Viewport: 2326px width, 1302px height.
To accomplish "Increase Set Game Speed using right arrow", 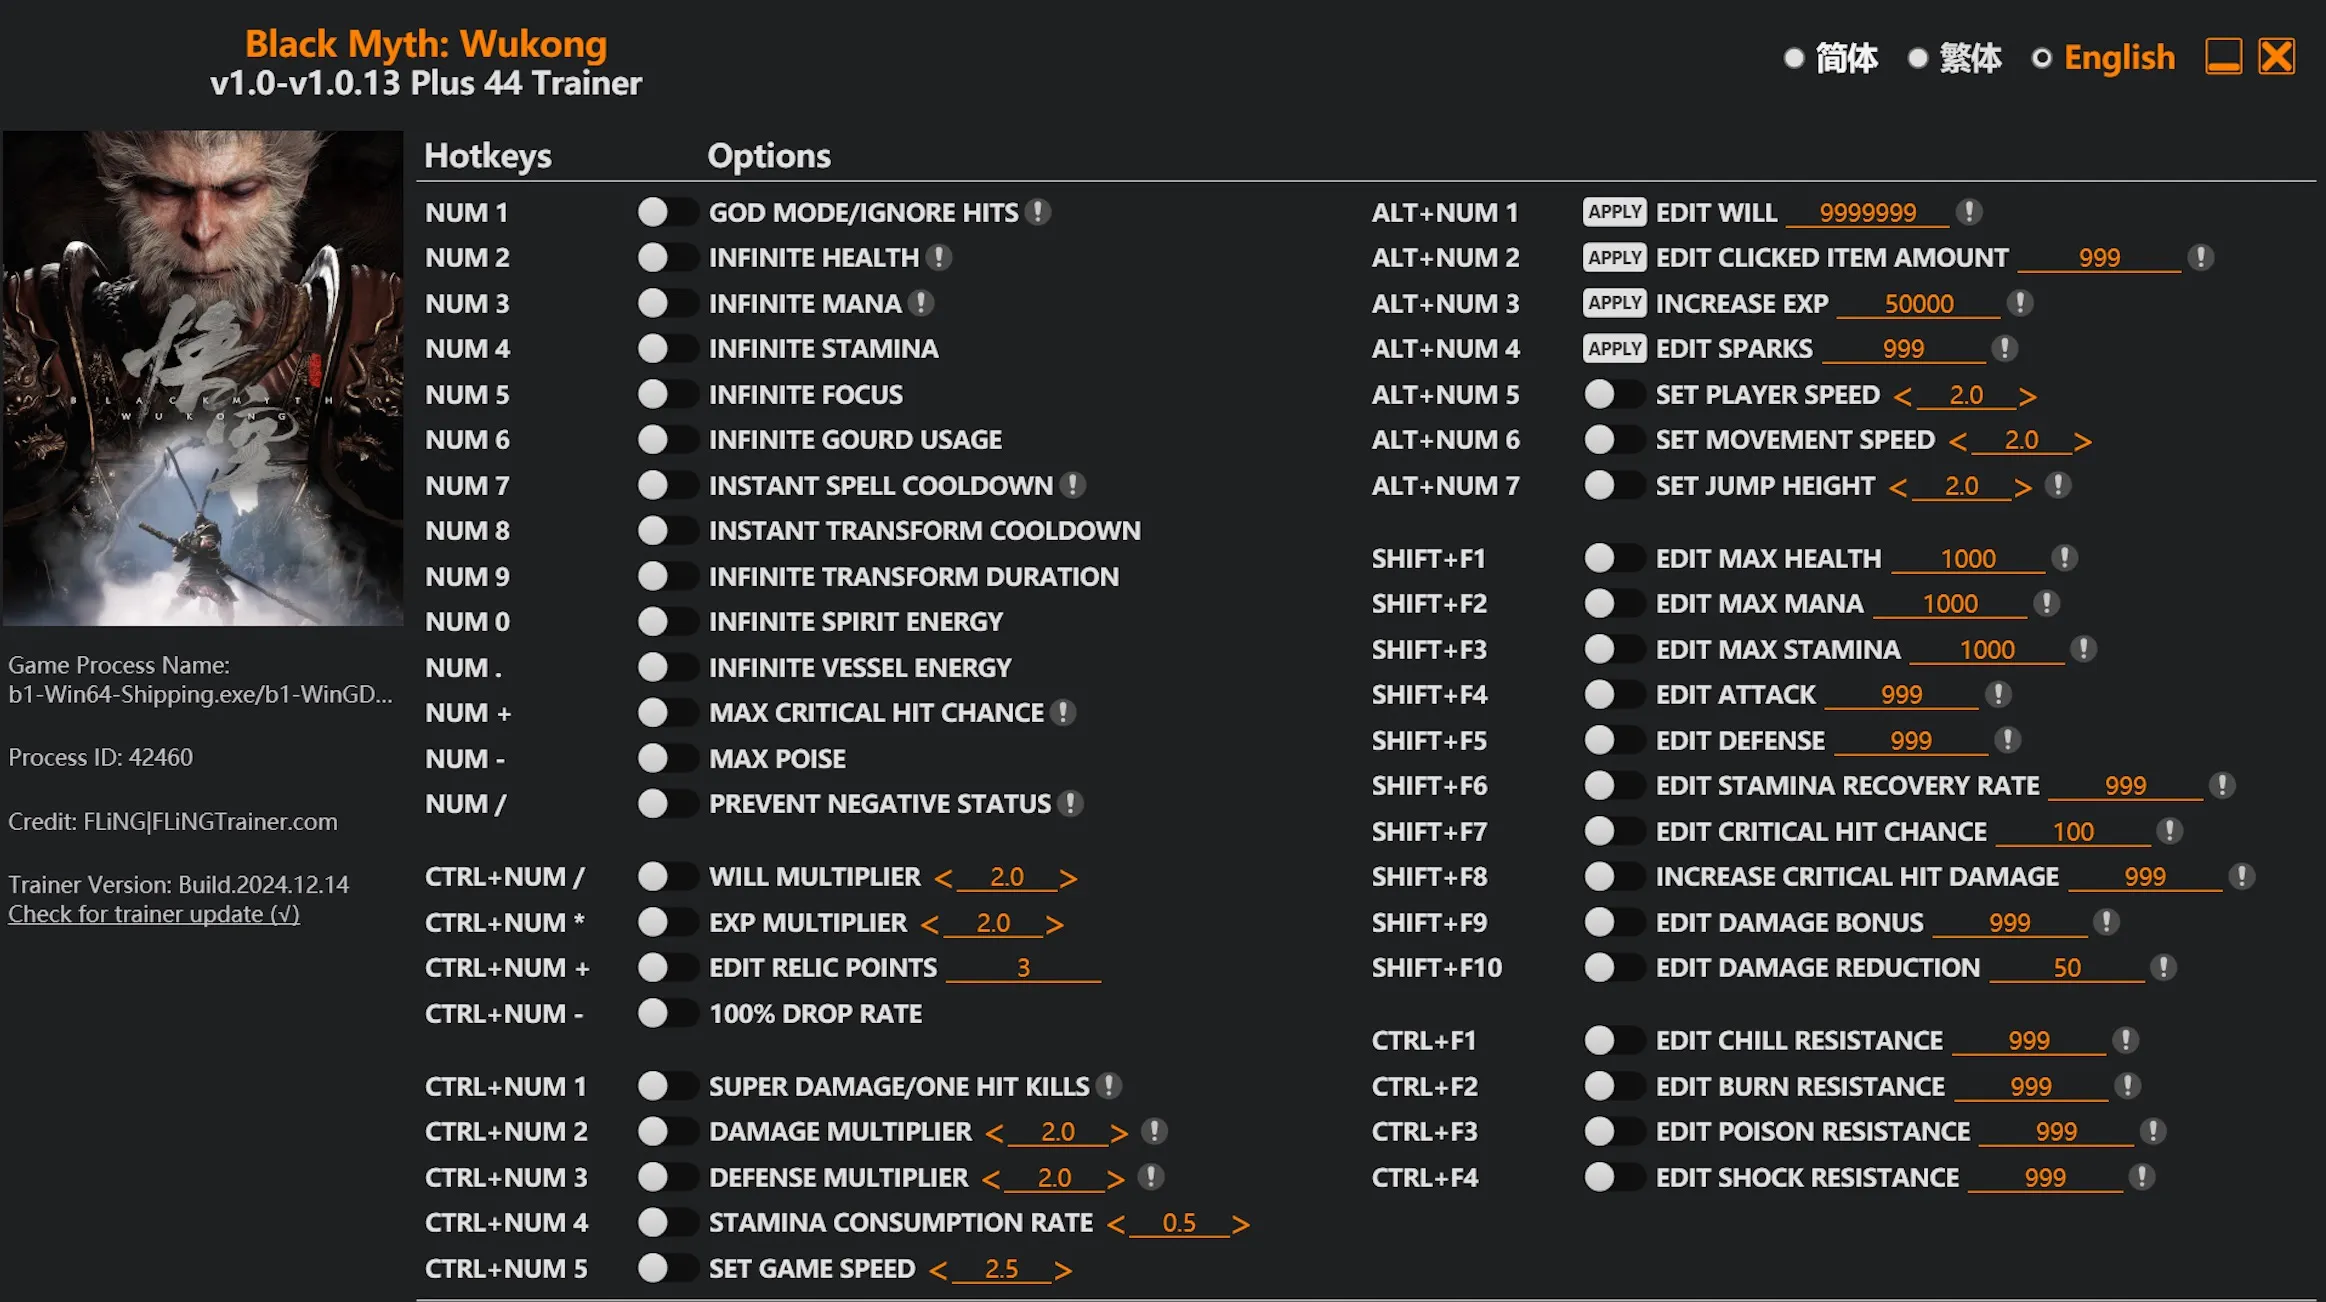I will click(1062, 1270).
